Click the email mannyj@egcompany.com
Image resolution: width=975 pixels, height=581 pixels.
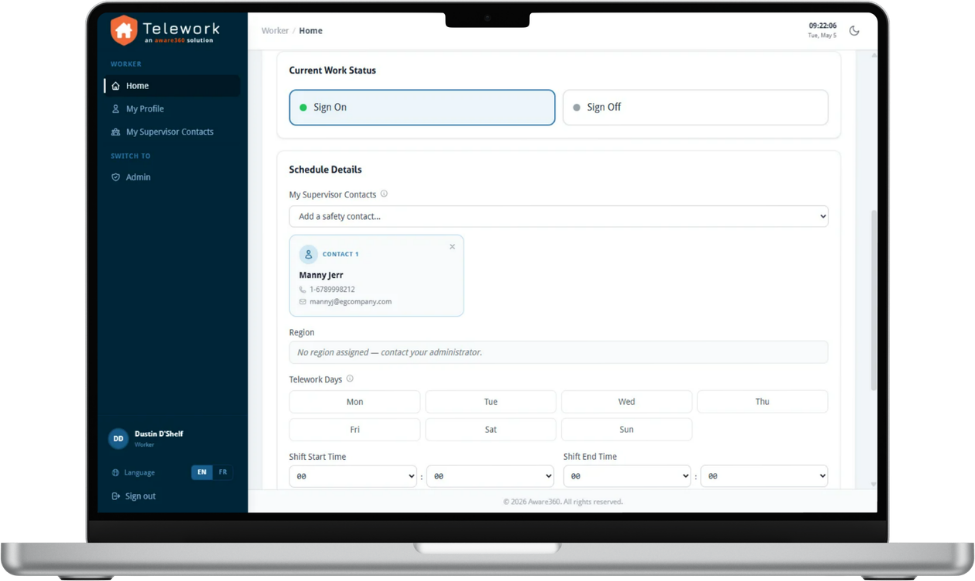(x=351, y=302)
